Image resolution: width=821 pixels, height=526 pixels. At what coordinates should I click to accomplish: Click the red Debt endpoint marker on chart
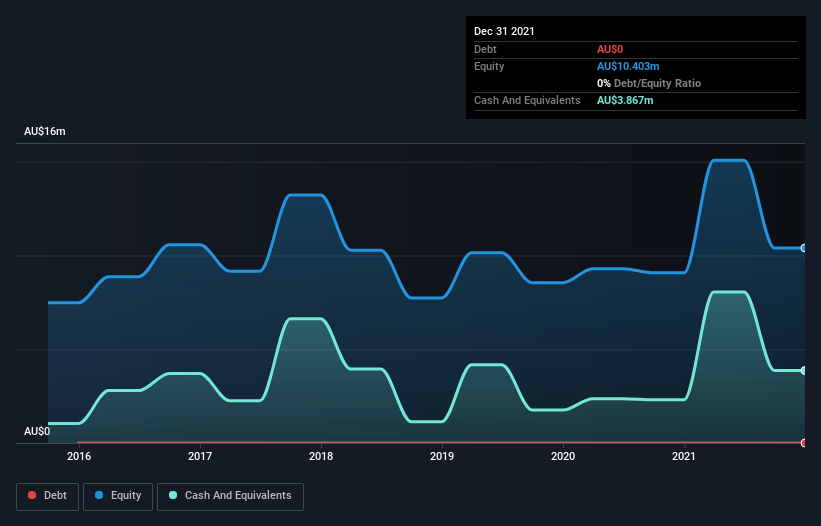point(804,443)
